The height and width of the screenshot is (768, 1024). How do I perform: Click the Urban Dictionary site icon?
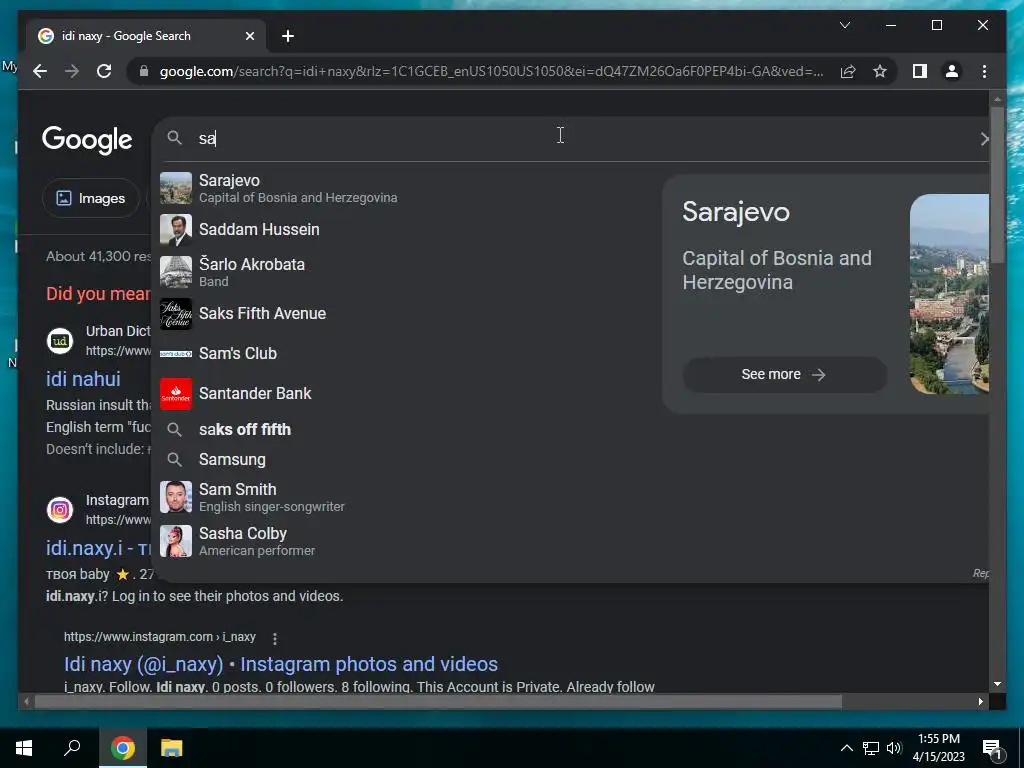pyautogui.click(x=59, y=341)
